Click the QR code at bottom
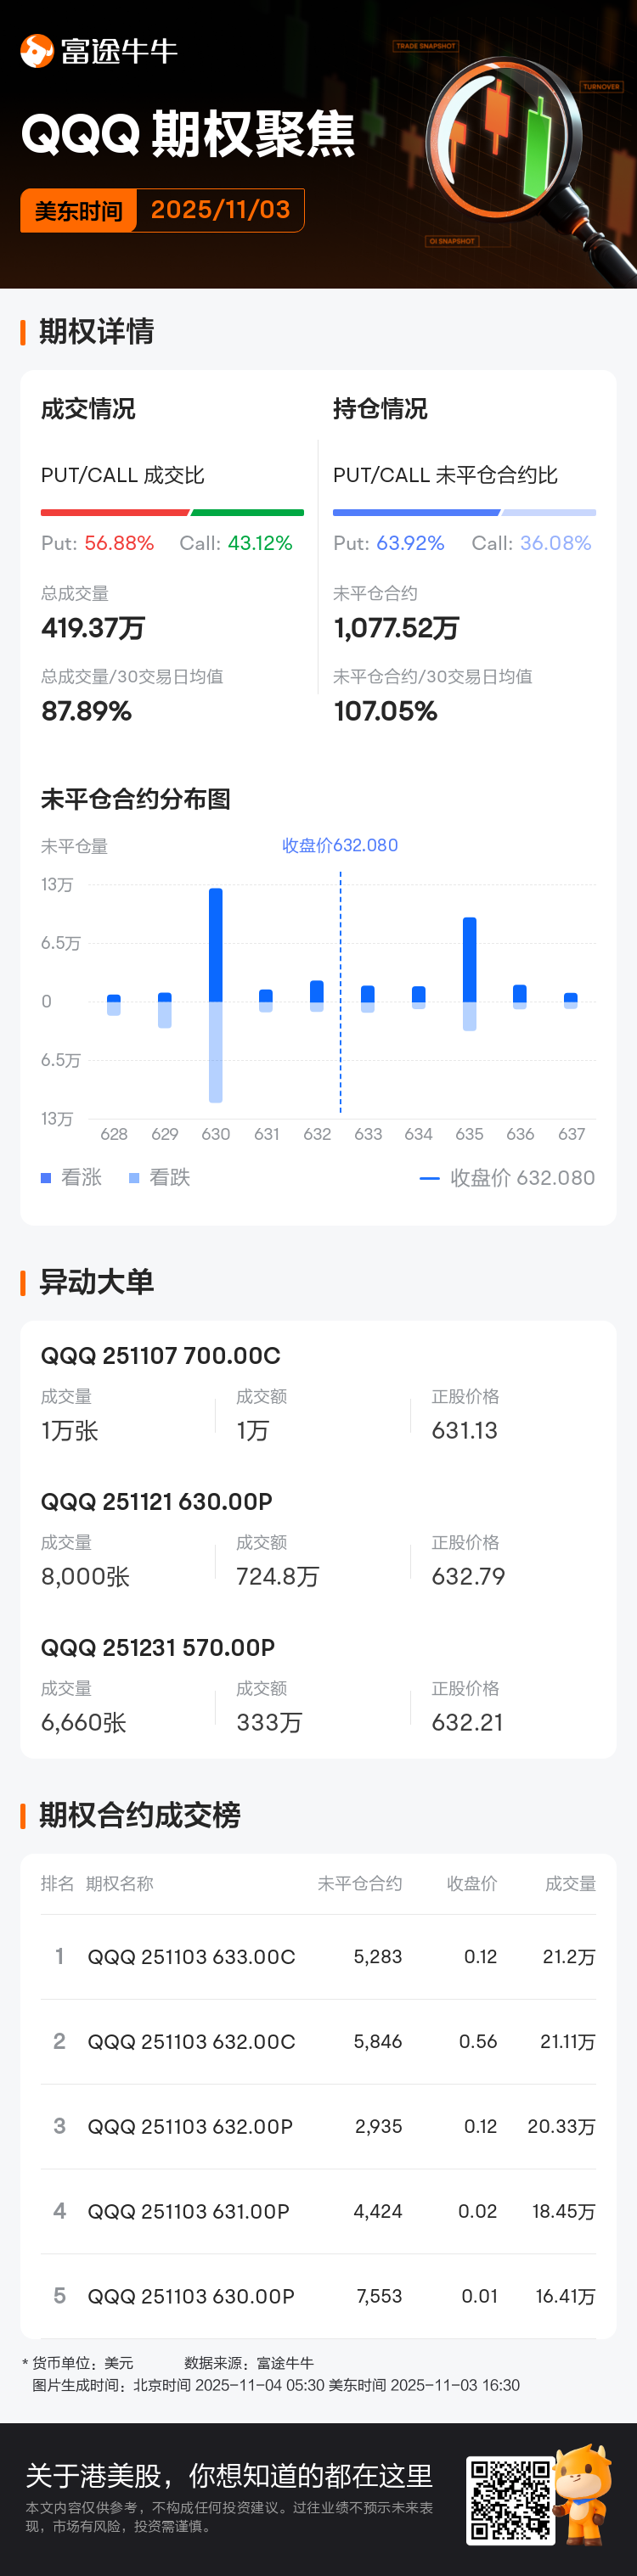637x2576 pixels. (510, 2500)
